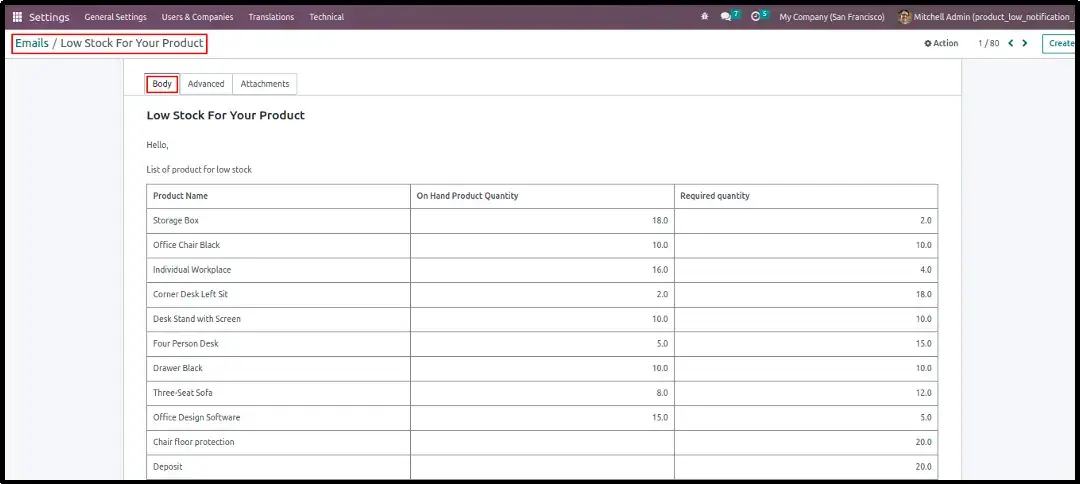Switch to the Body tab

click(163, 84)
